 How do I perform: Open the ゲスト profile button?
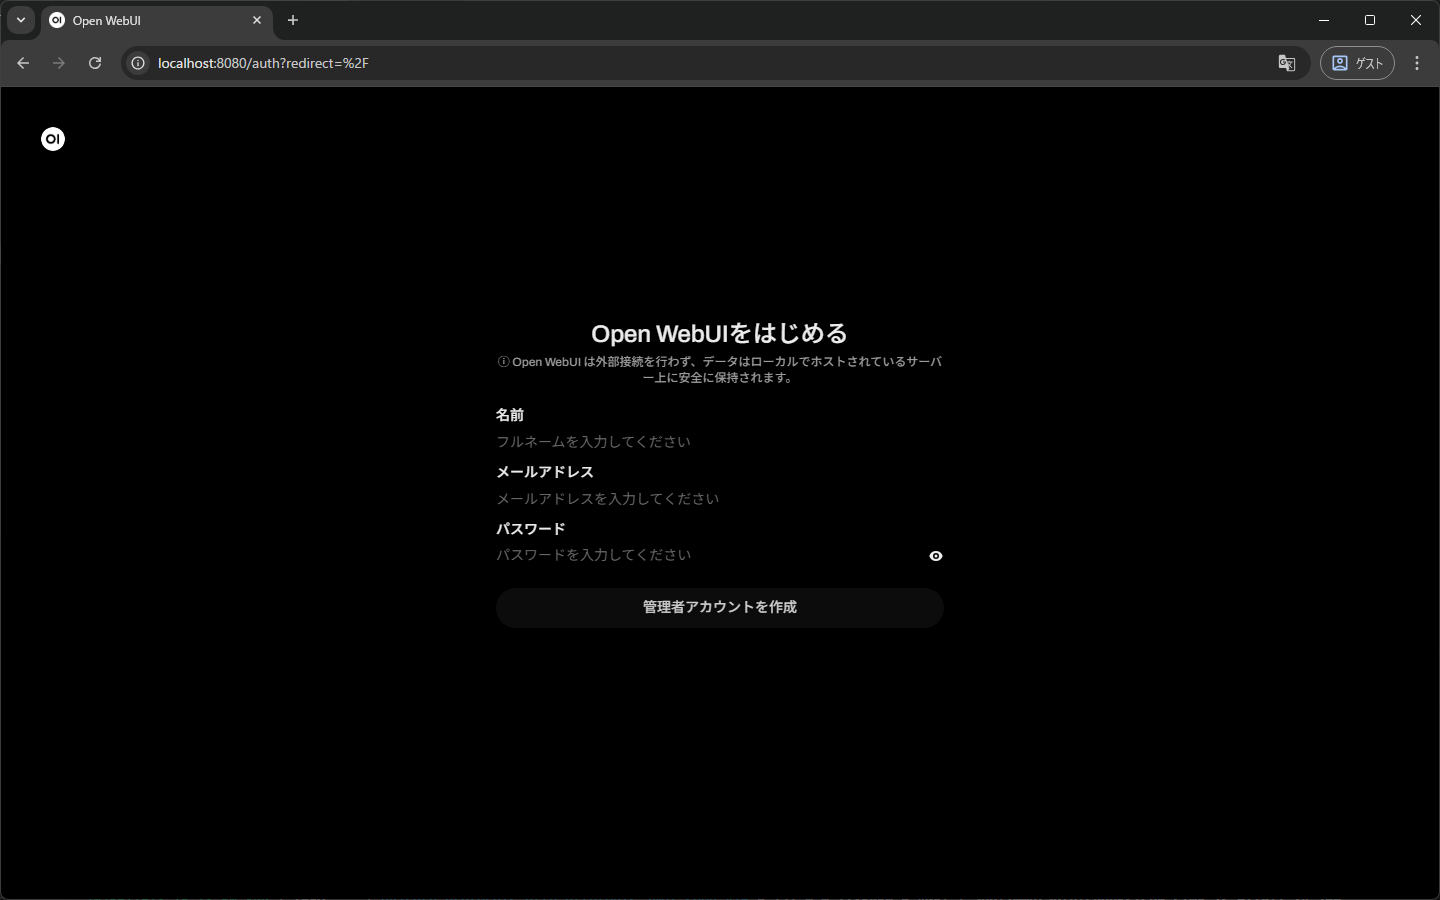pos(1357,63)
